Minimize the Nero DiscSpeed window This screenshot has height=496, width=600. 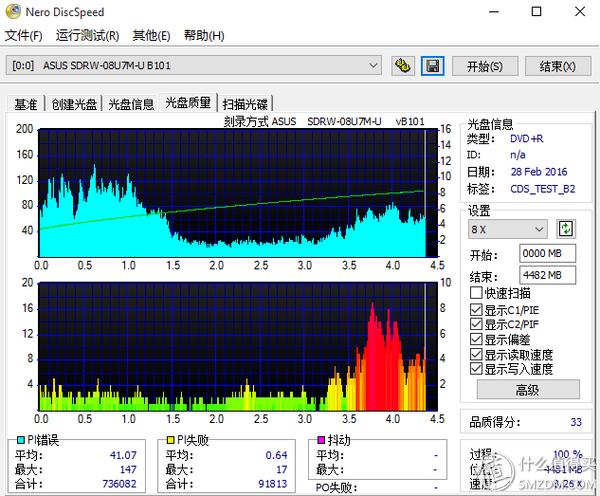click(x=494, y=11)
